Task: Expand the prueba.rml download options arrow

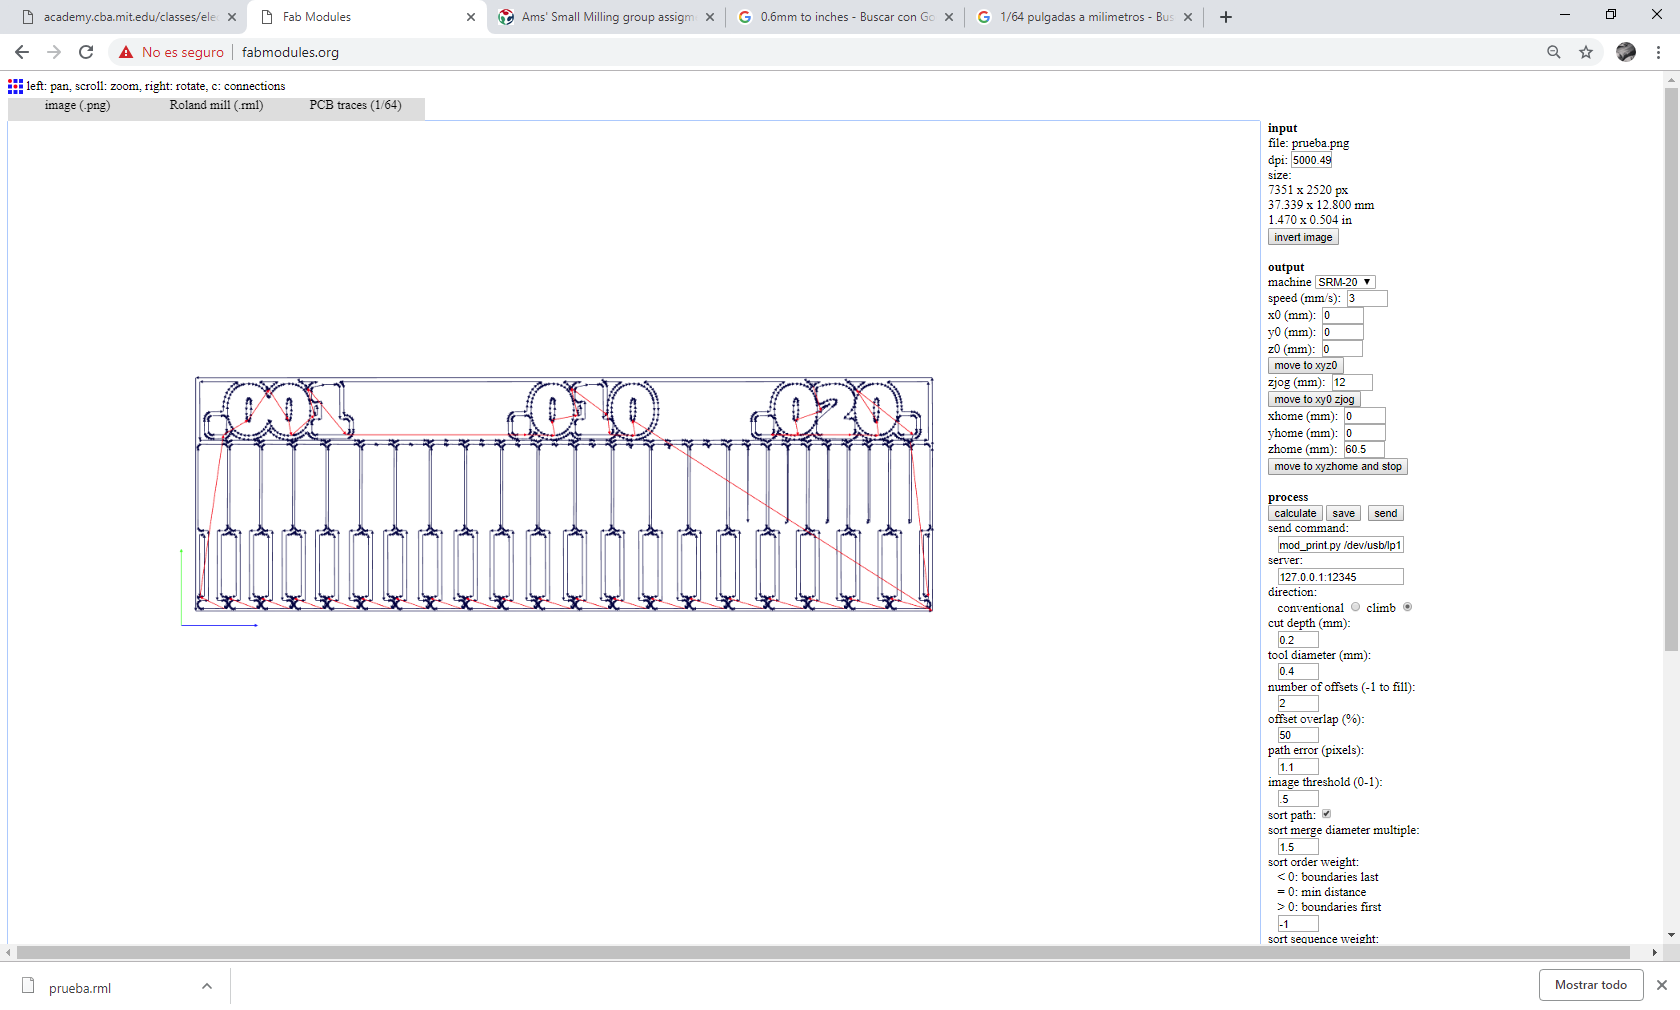Action: click(207, 986)
